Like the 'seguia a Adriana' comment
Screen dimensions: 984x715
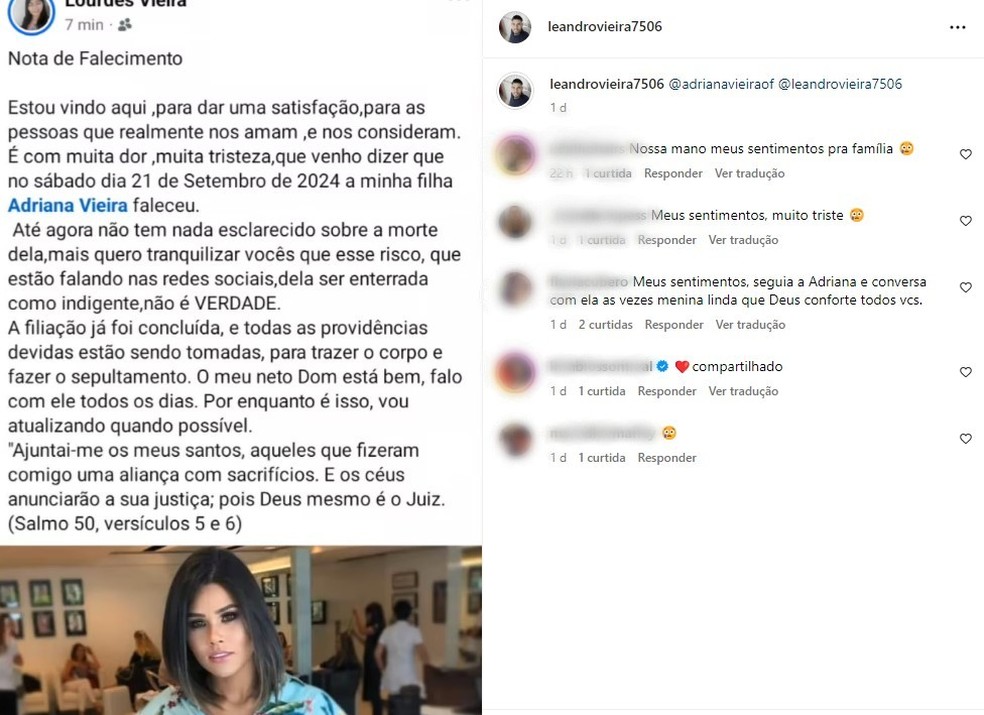click(x=966, y=288)
